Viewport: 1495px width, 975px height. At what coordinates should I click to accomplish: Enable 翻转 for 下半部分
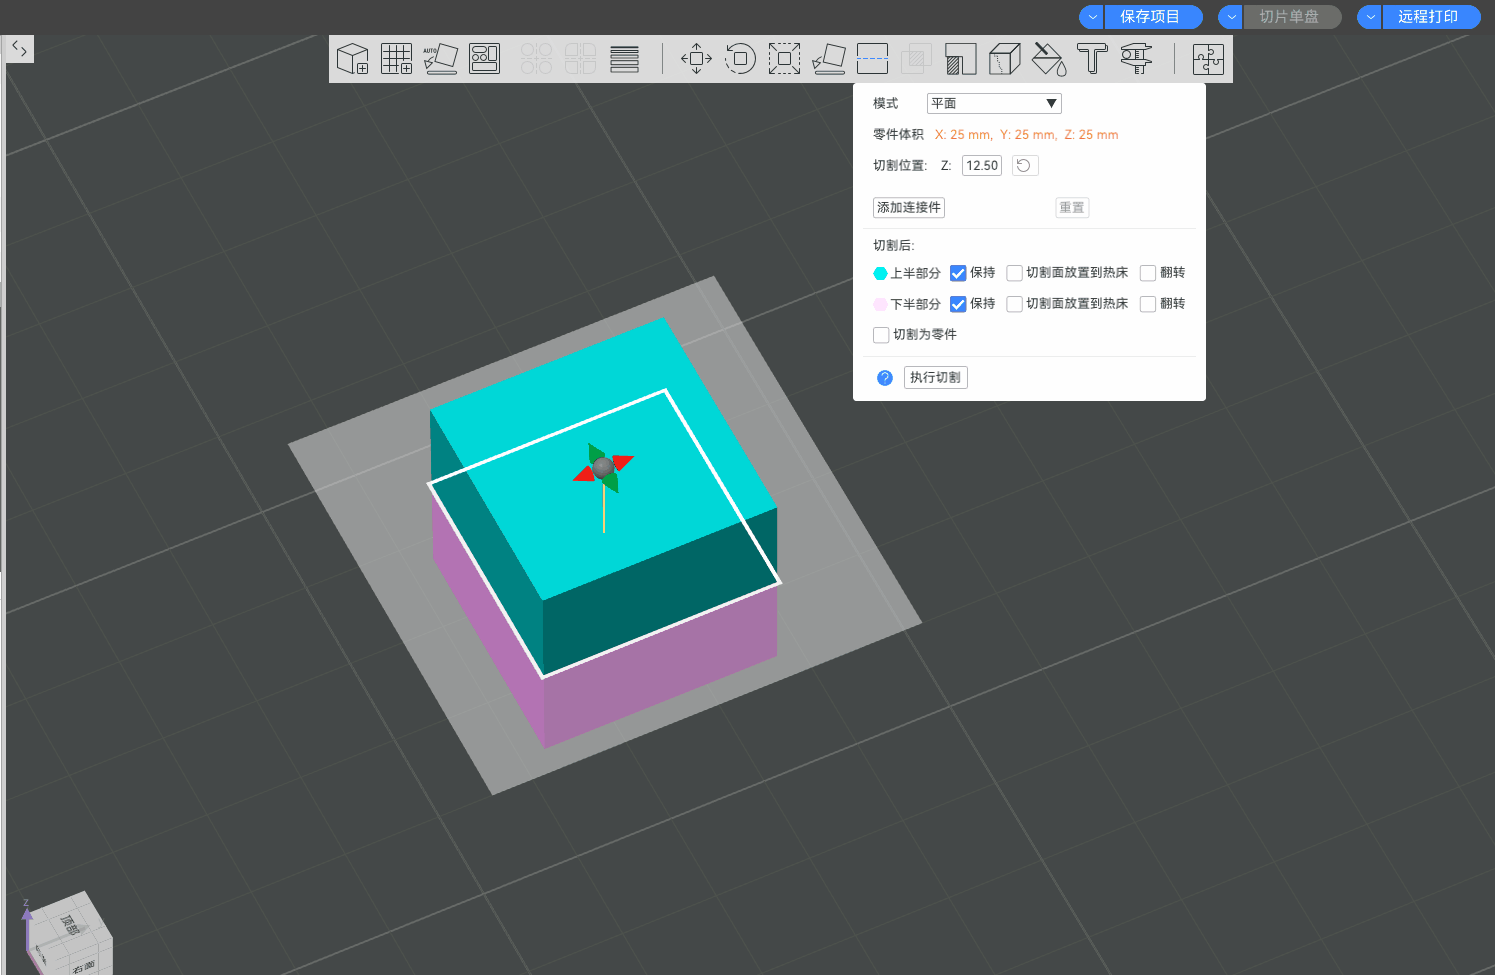coord(1148,304)
